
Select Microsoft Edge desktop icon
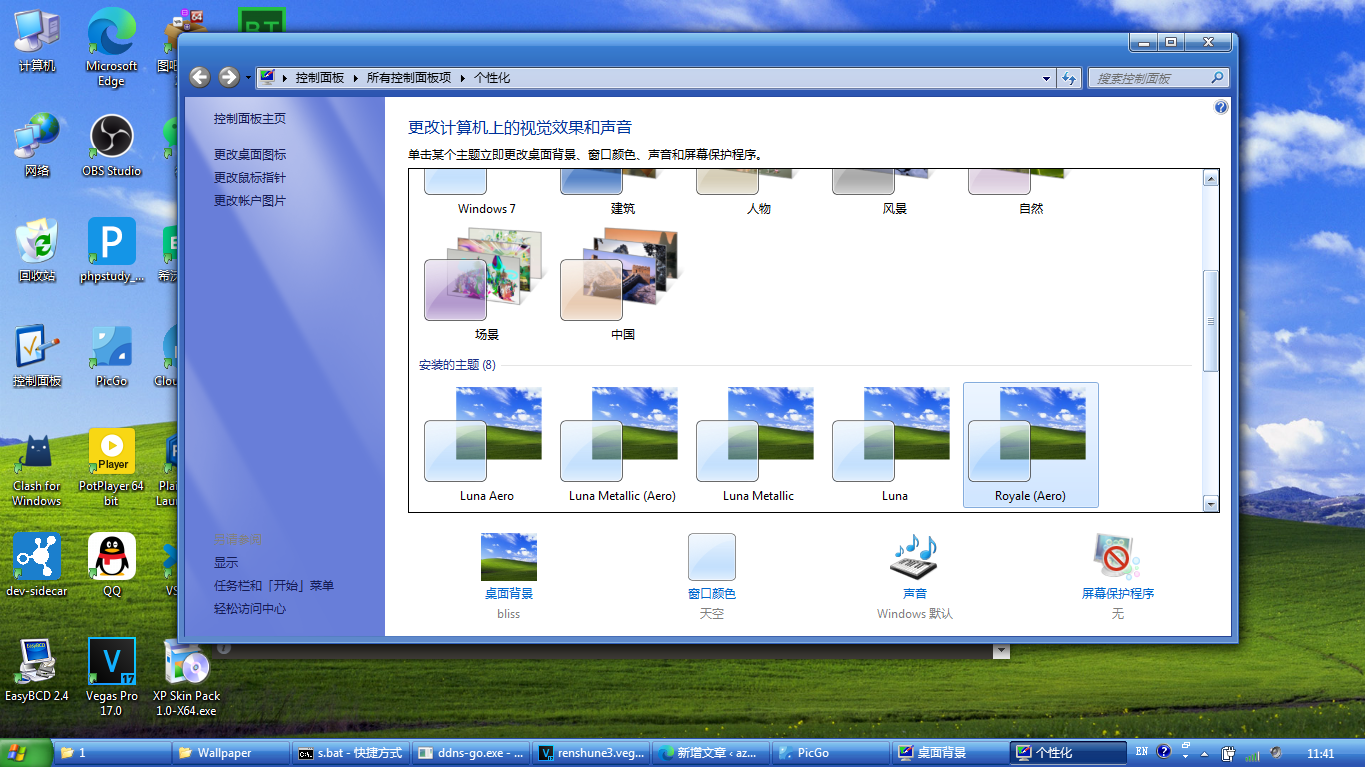(111, 48)
